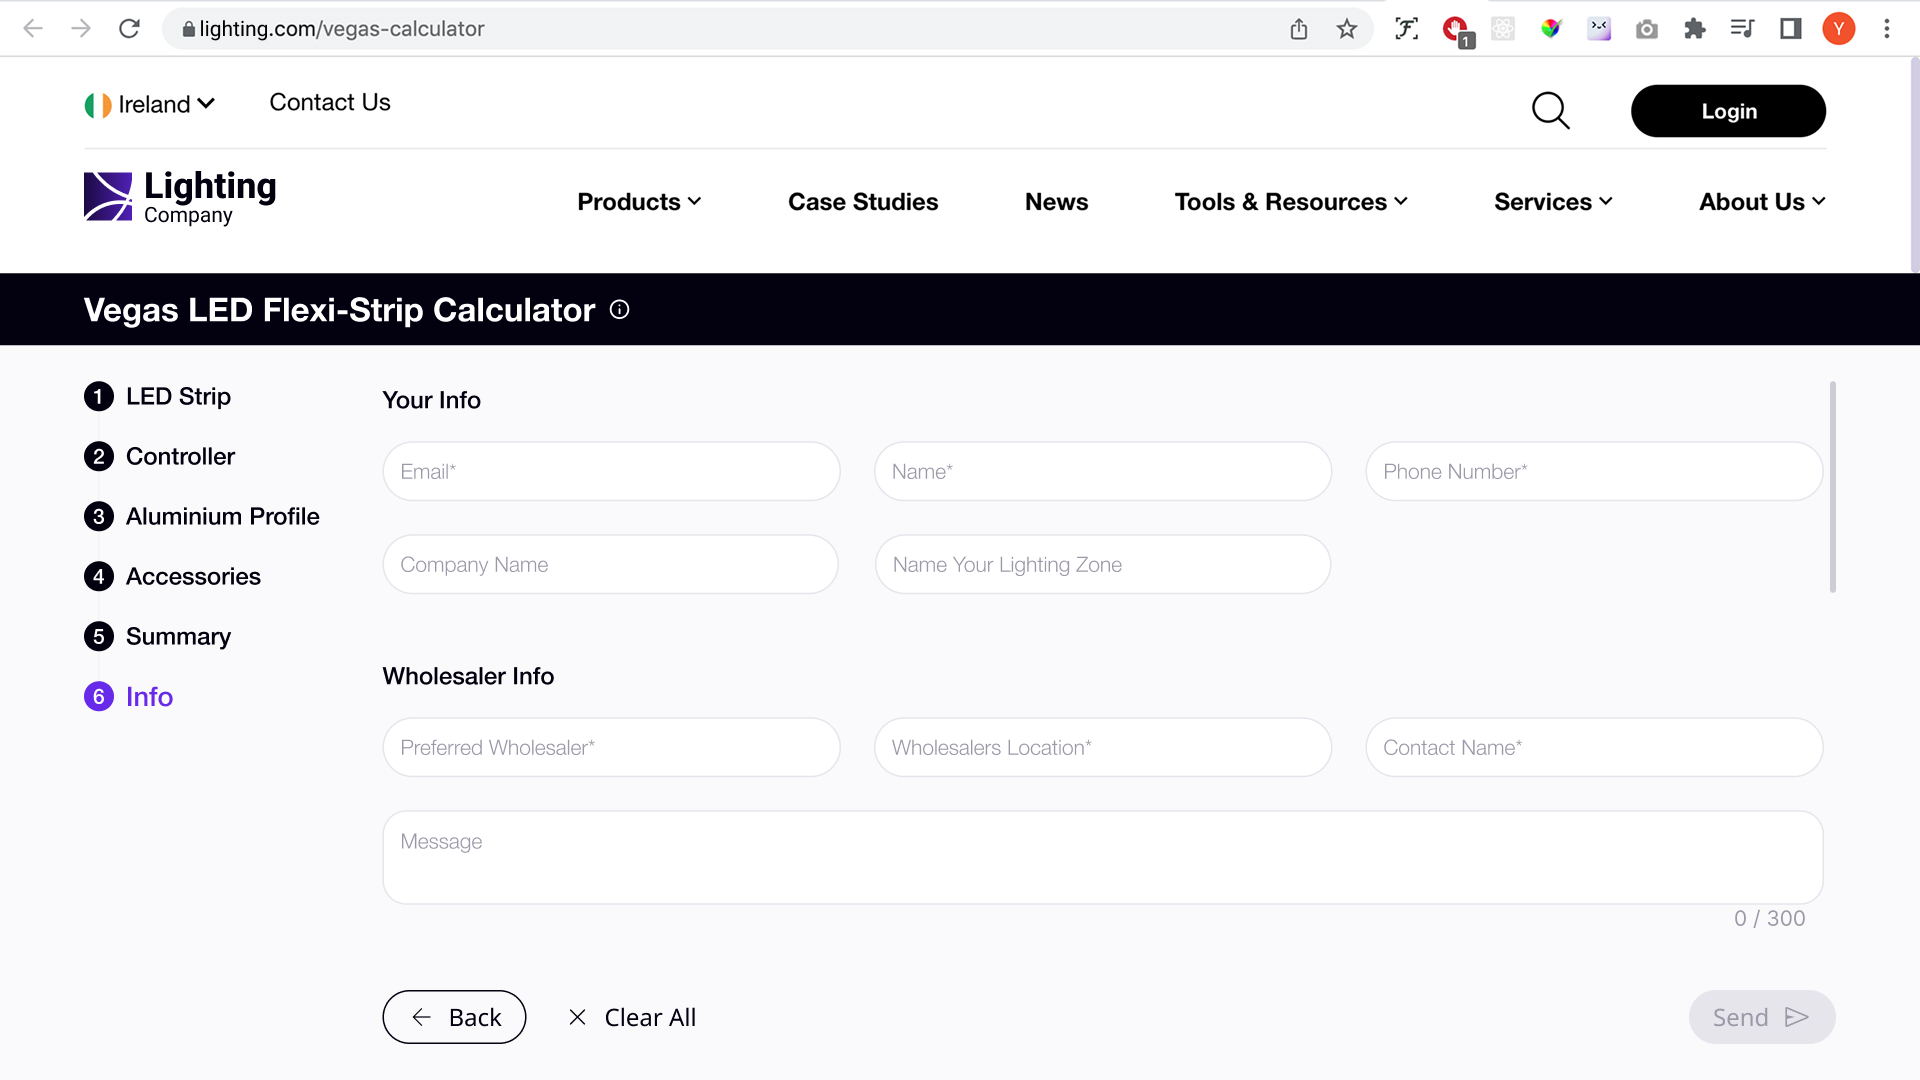The width and height of the screenshot is (1920, 1080).
Task: Expand the Tools & Resources menu
Action: pos(1290,202)
